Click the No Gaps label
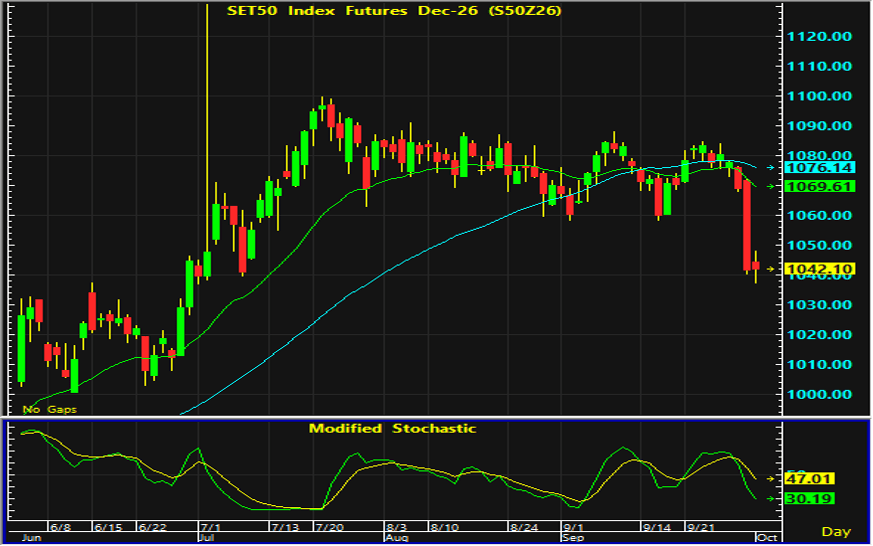 coord(50,410)
